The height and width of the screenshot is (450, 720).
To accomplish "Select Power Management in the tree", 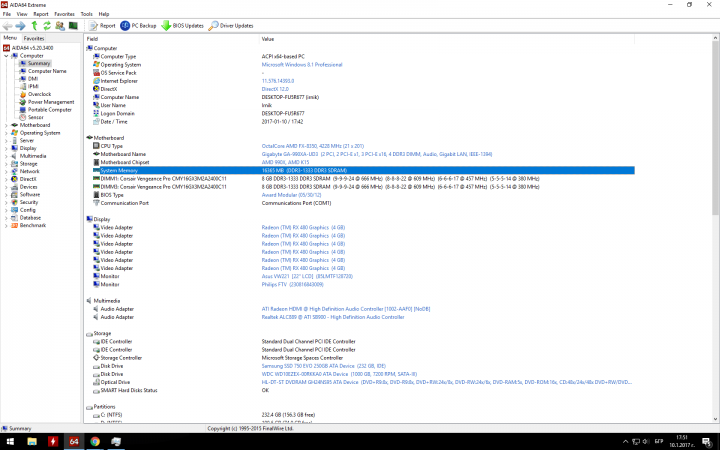I will [51, 102].
